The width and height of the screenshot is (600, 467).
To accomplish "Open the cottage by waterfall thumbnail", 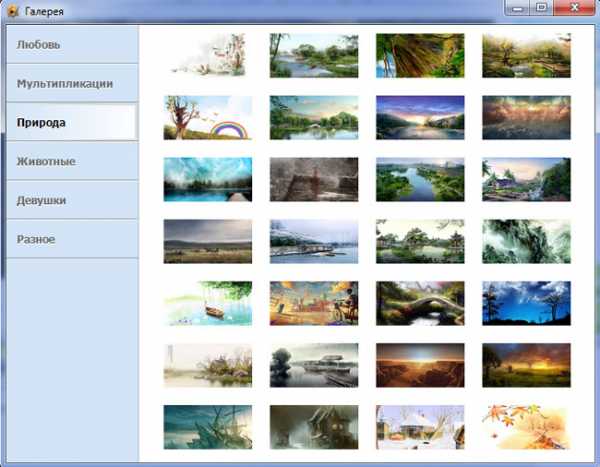I will tap(526, 180).
